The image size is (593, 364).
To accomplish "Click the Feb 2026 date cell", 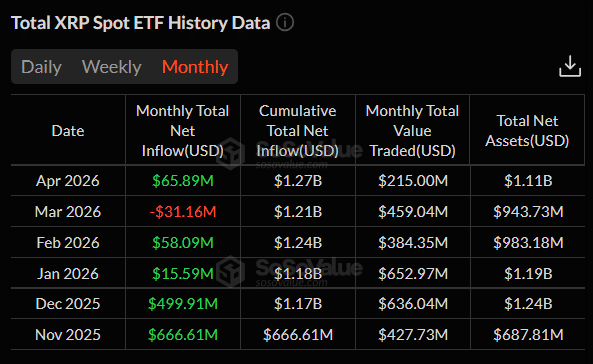I will coord(68,243).
